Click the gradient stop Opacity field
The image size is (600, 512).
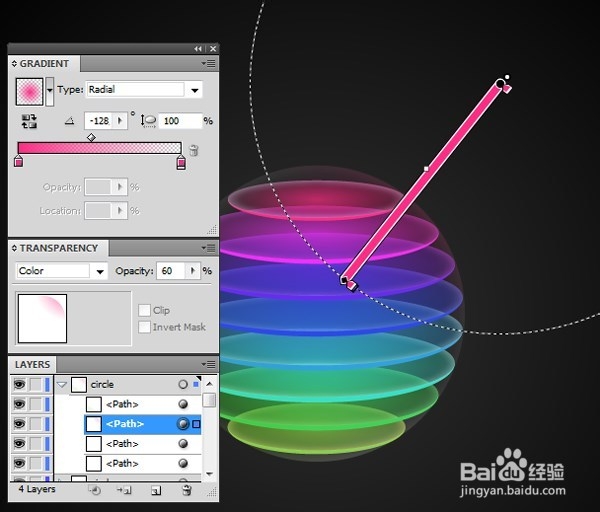click(x=98, y=187)
